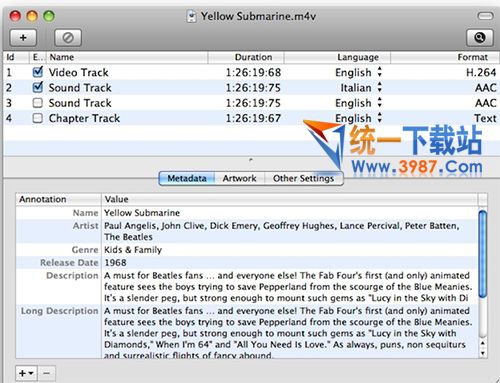Select the Sound Track name in row 3
This screenshot has height=383, width=500.
(80, 103)
